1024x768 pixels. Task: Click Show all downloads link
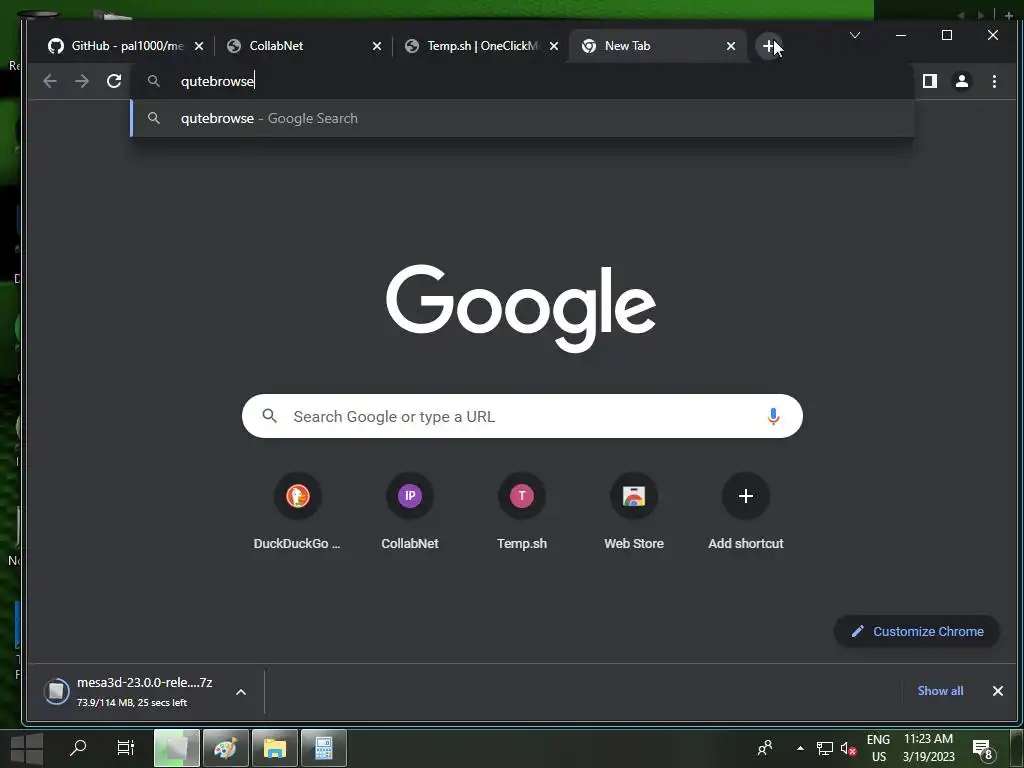[940, 690]
